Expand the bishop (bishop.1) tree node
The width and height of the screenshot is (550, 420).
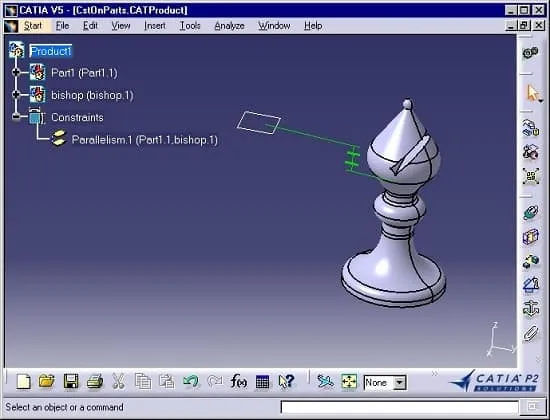point(16,95)
